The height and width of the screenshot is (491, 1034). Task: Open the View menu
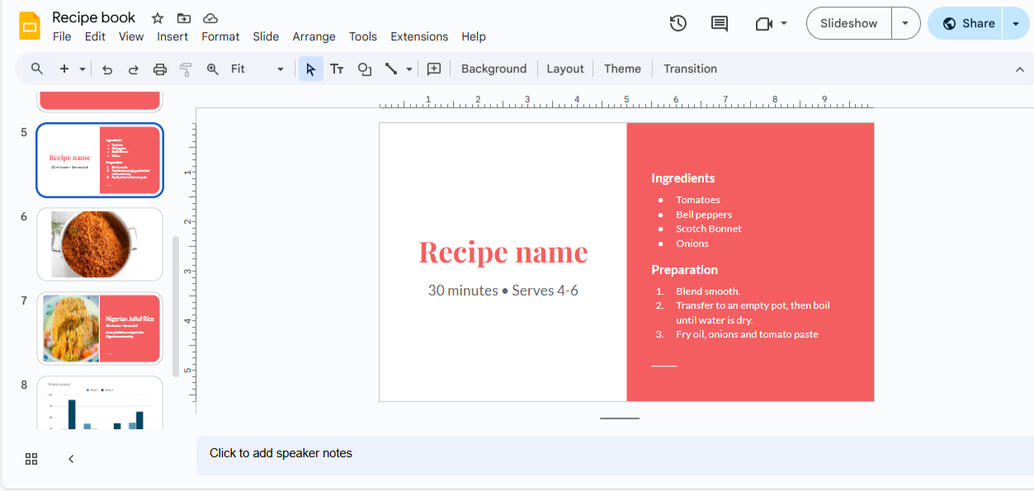[x=131, y=37]
